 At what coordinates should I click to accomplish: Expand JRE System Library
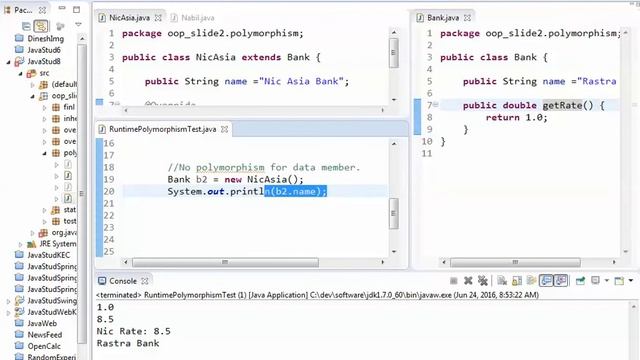click(x=20, y=244)
